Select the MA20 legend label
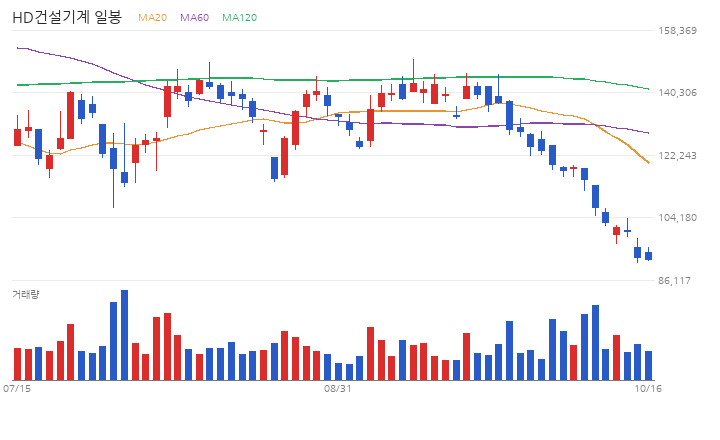This screenshot has width=720, height=440. [x=152, y=17]
